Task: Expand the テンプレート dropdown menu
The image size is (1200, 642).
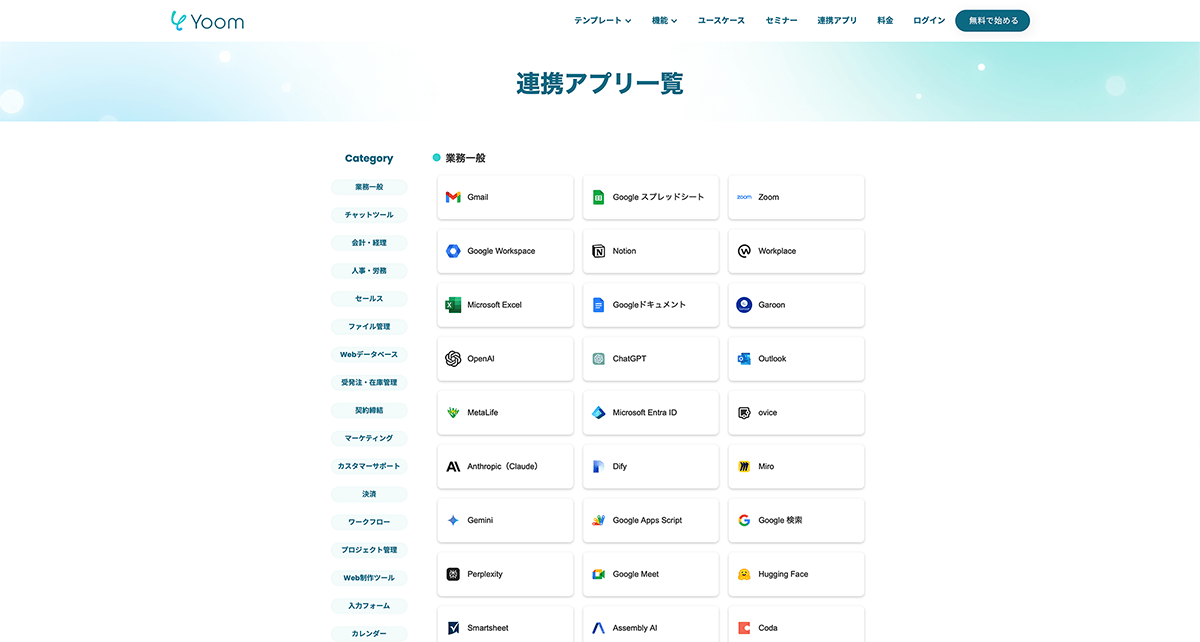Action: click(601, 19)
